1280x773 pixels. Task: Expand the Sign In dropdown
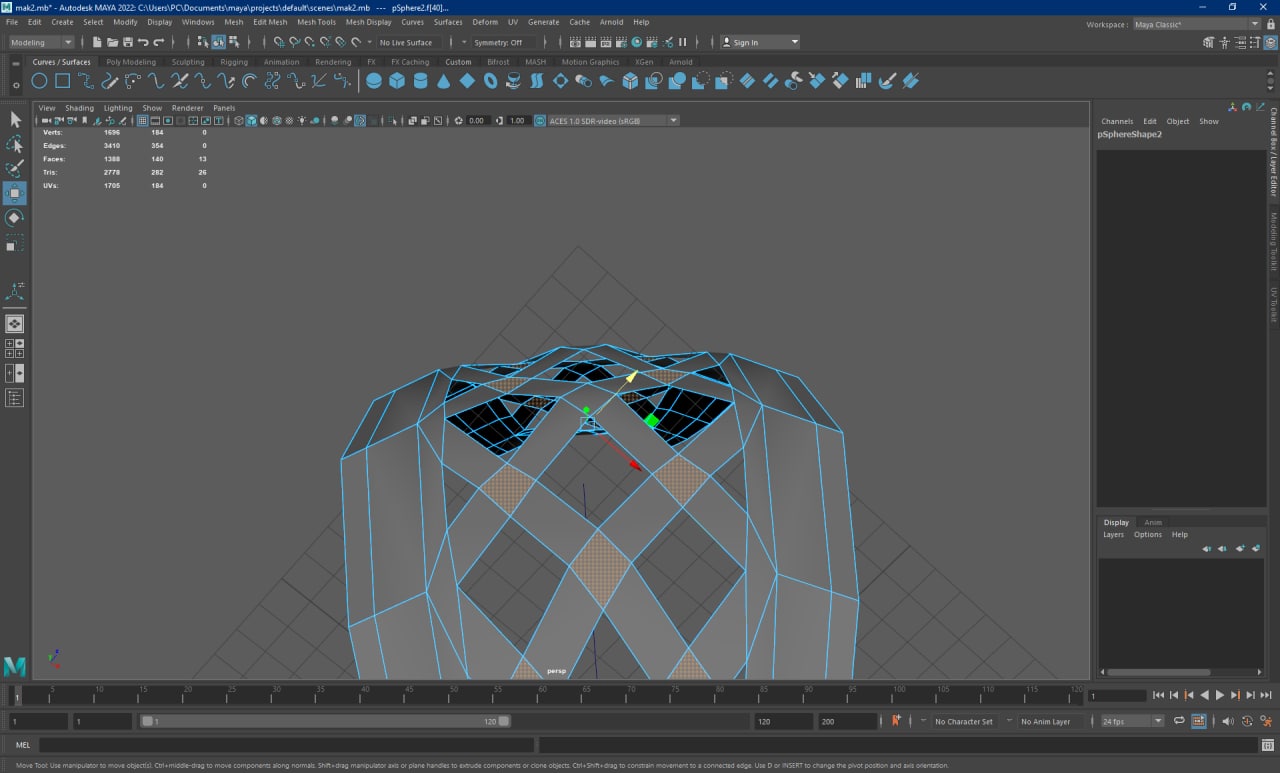[x=760, y=42]
